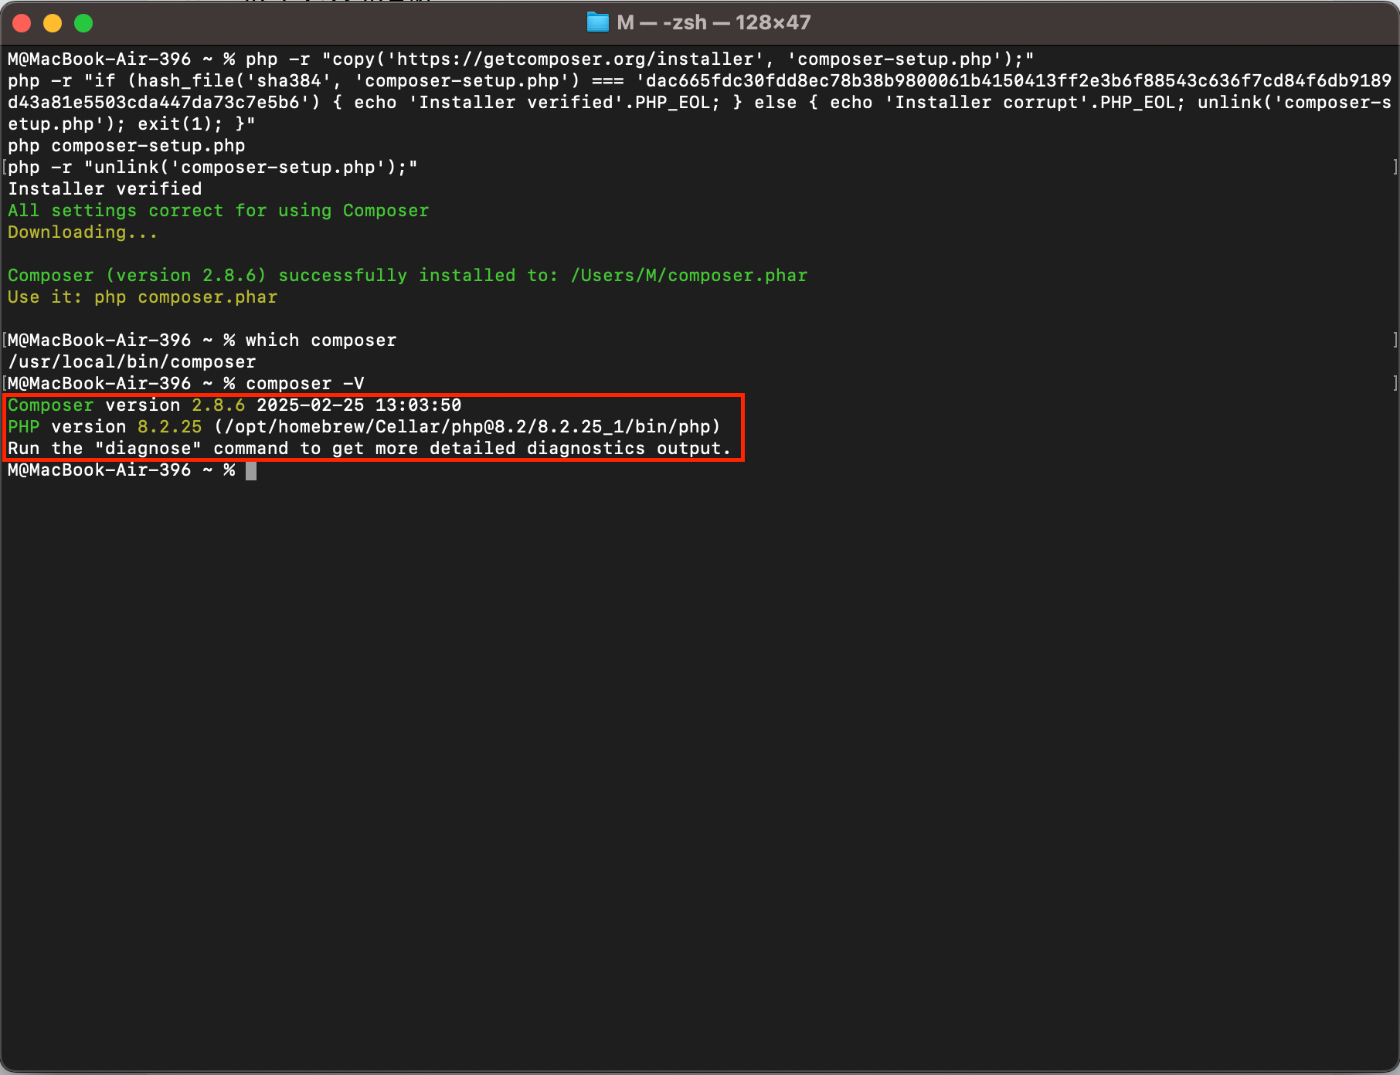The image size is (1400, 1075).
Task: Click the yellow minimize window button
Action: tap(53, 23)
